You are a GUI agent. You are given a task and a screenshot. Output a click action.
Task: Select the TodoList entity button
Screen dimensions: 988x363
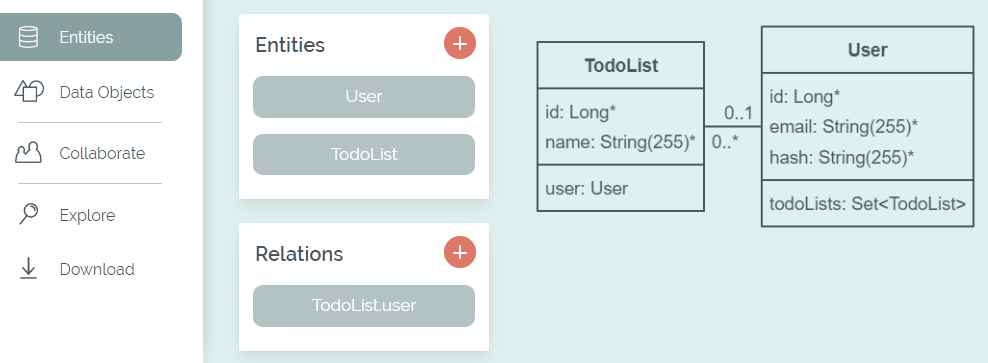pos(364,154)
